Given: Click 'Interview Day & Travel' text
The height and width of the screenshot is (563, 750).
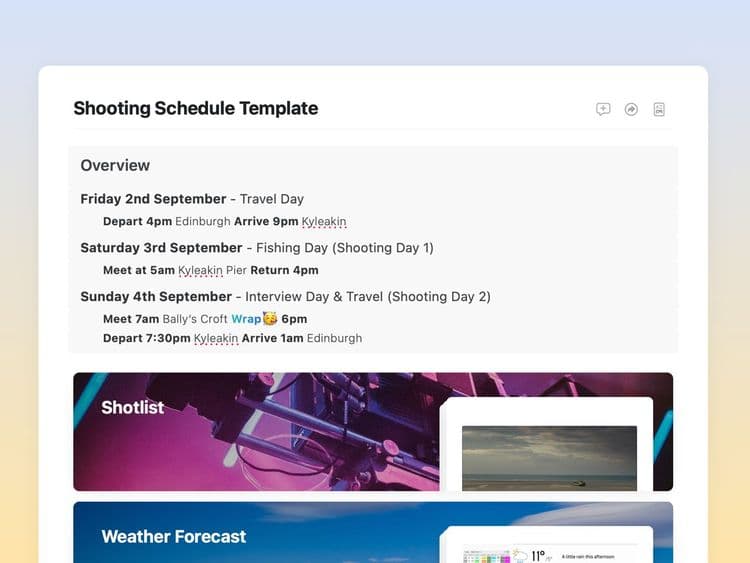Looking at the screenshot, I should (314, 297).
